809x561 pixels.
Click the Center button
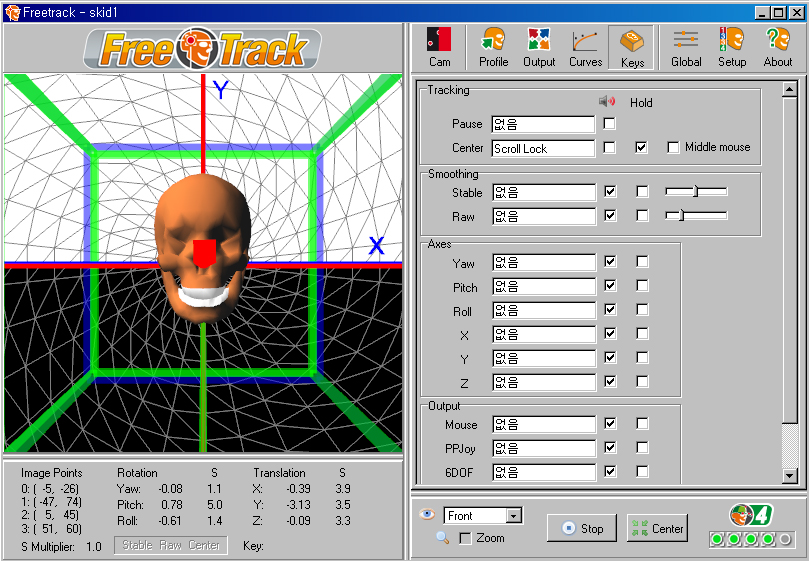(x=657, y=528)
